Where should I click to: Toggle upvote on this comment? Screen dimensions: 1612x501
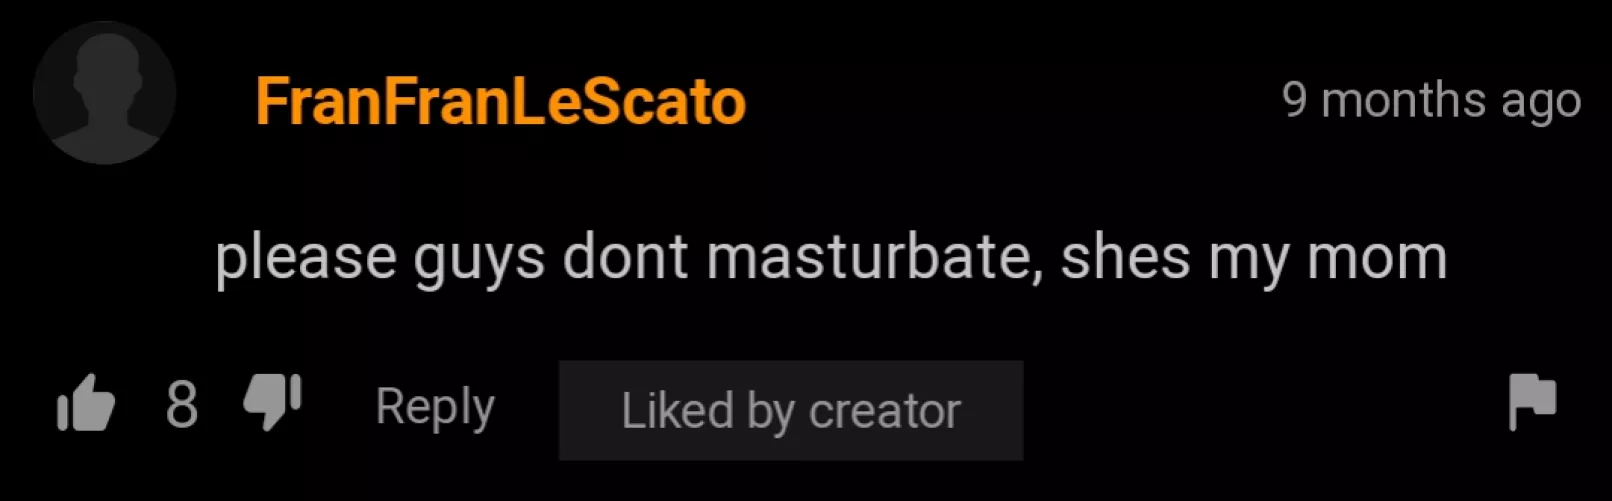[86, 403]
